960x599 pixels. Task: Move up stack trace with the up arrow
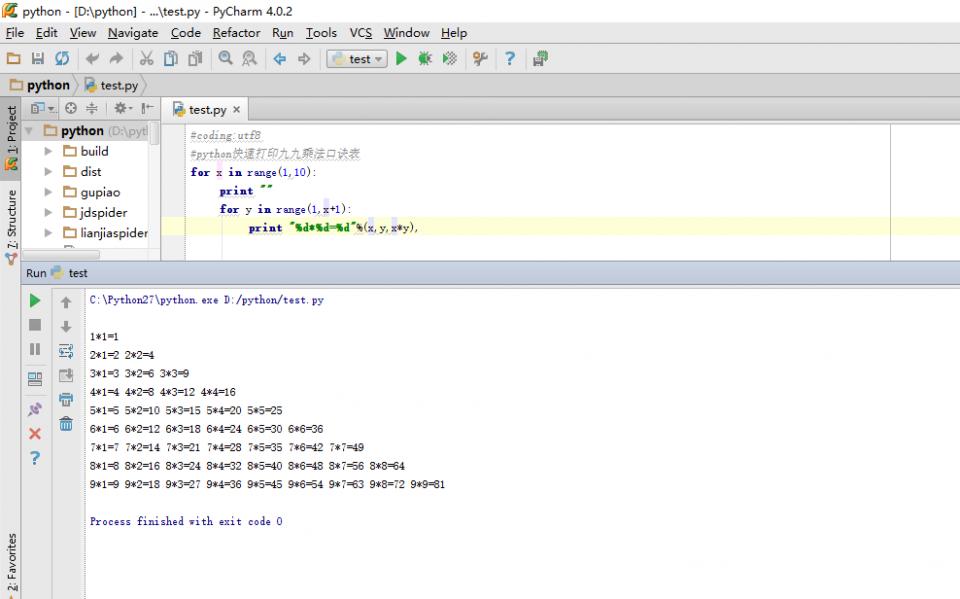[x=66, y=302]
